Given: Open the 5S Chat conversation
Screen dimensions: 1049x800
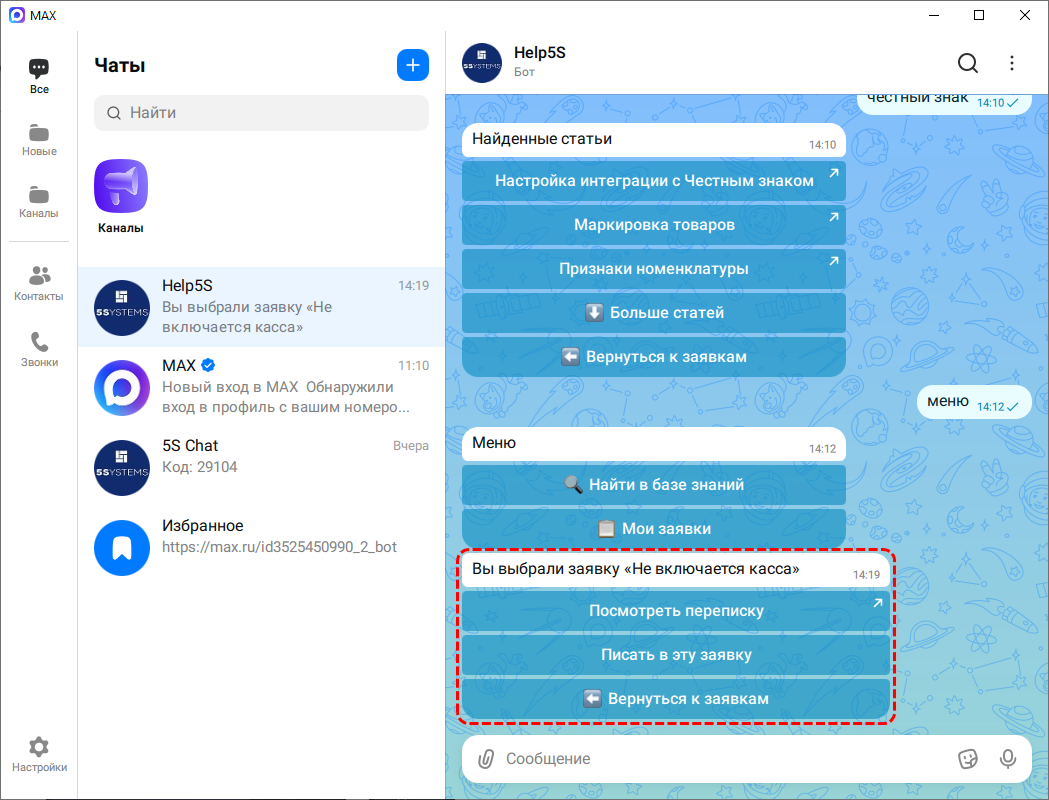Looking at the screenshot, I should (x=261, y=467).
